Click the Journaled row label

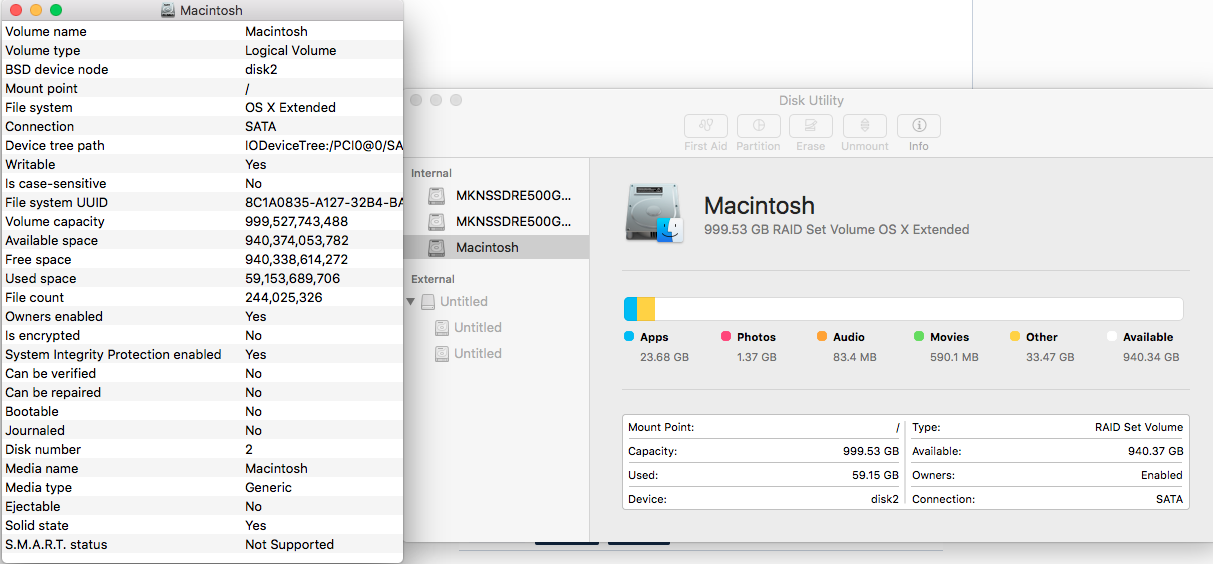click(35, 430)
